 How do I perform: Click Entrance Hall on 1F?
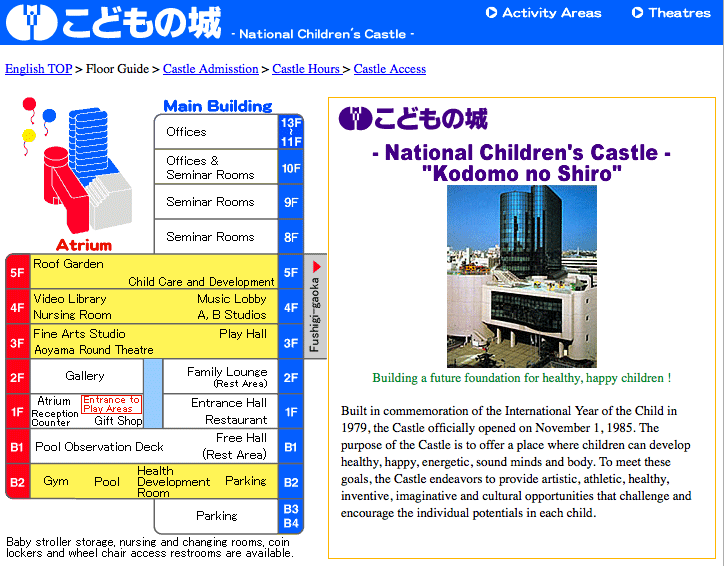[x=229, y=403]
